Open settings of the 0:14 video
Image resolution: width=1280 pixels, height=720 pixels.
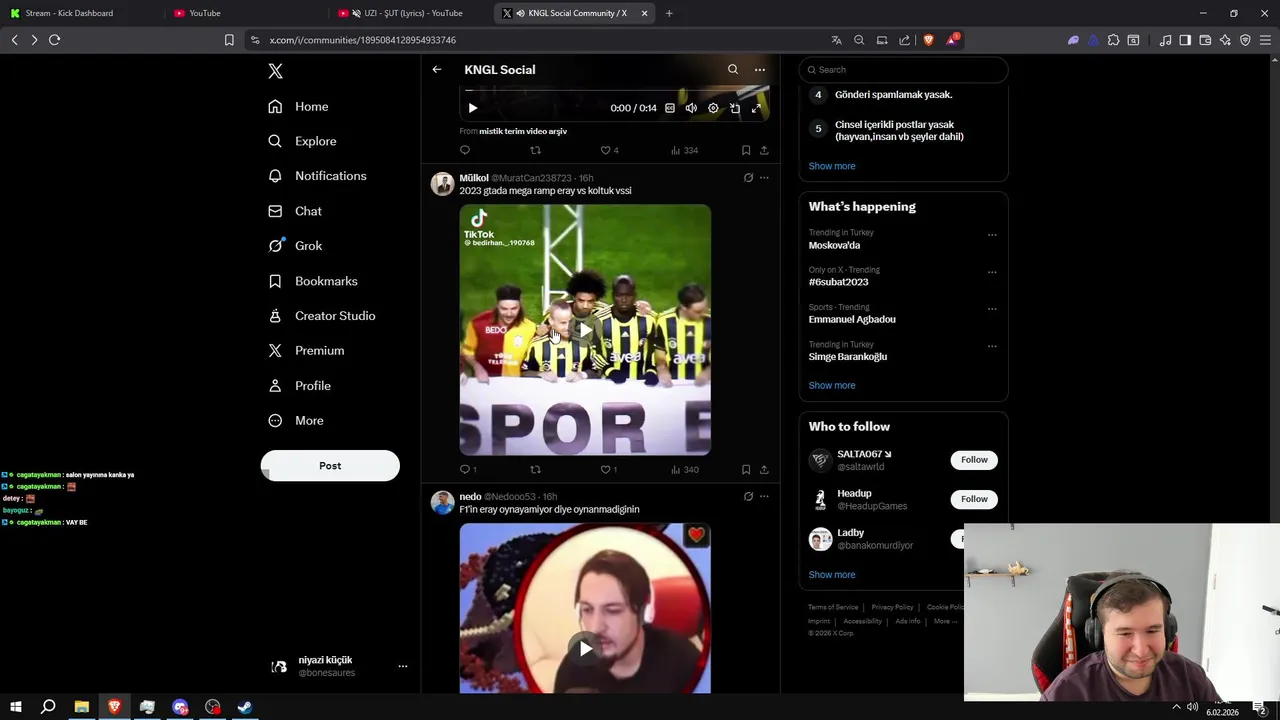[x=713, y=108]
